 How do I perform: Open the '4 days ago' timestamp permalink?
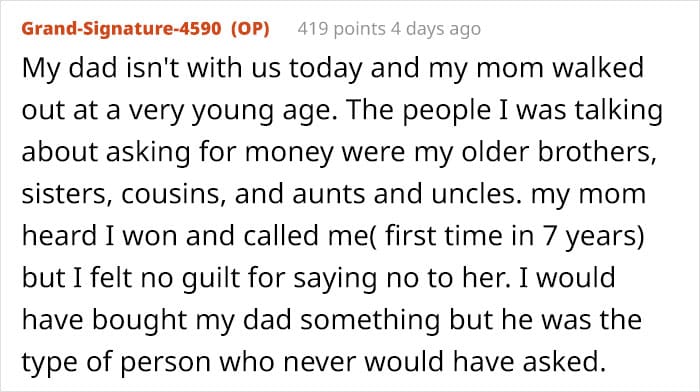pos(436,29)
